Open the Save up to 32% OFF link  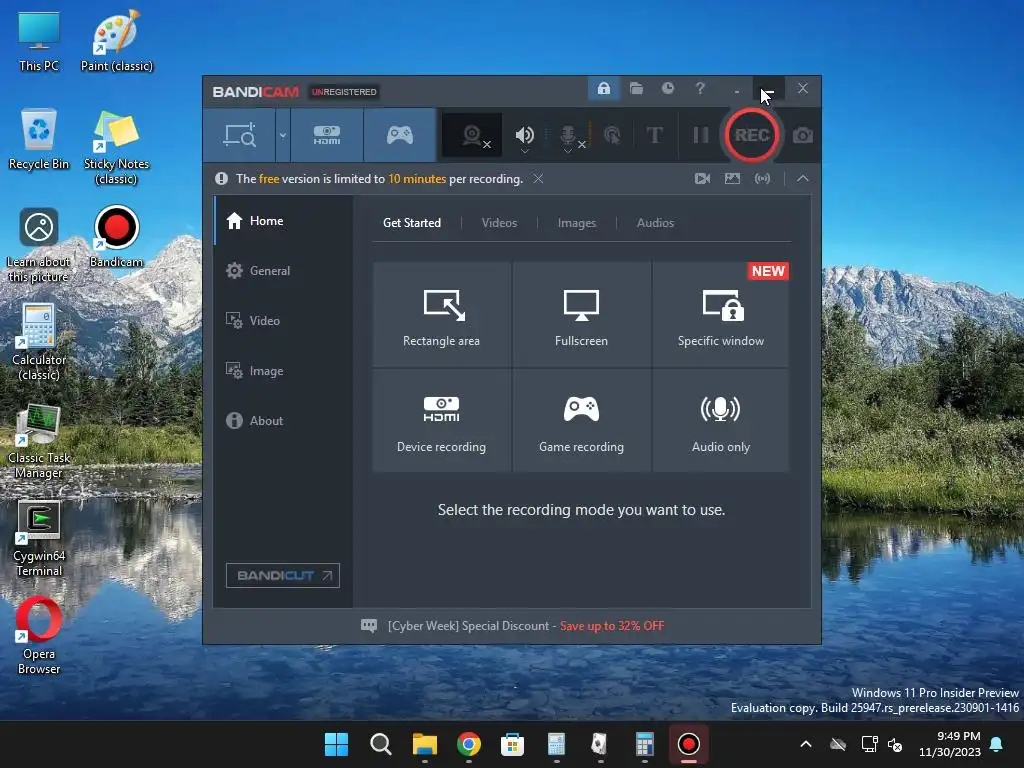[x=612, y=626]
